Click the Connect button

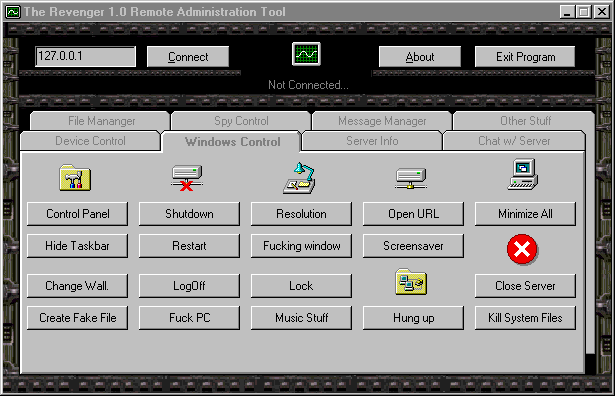188,57
